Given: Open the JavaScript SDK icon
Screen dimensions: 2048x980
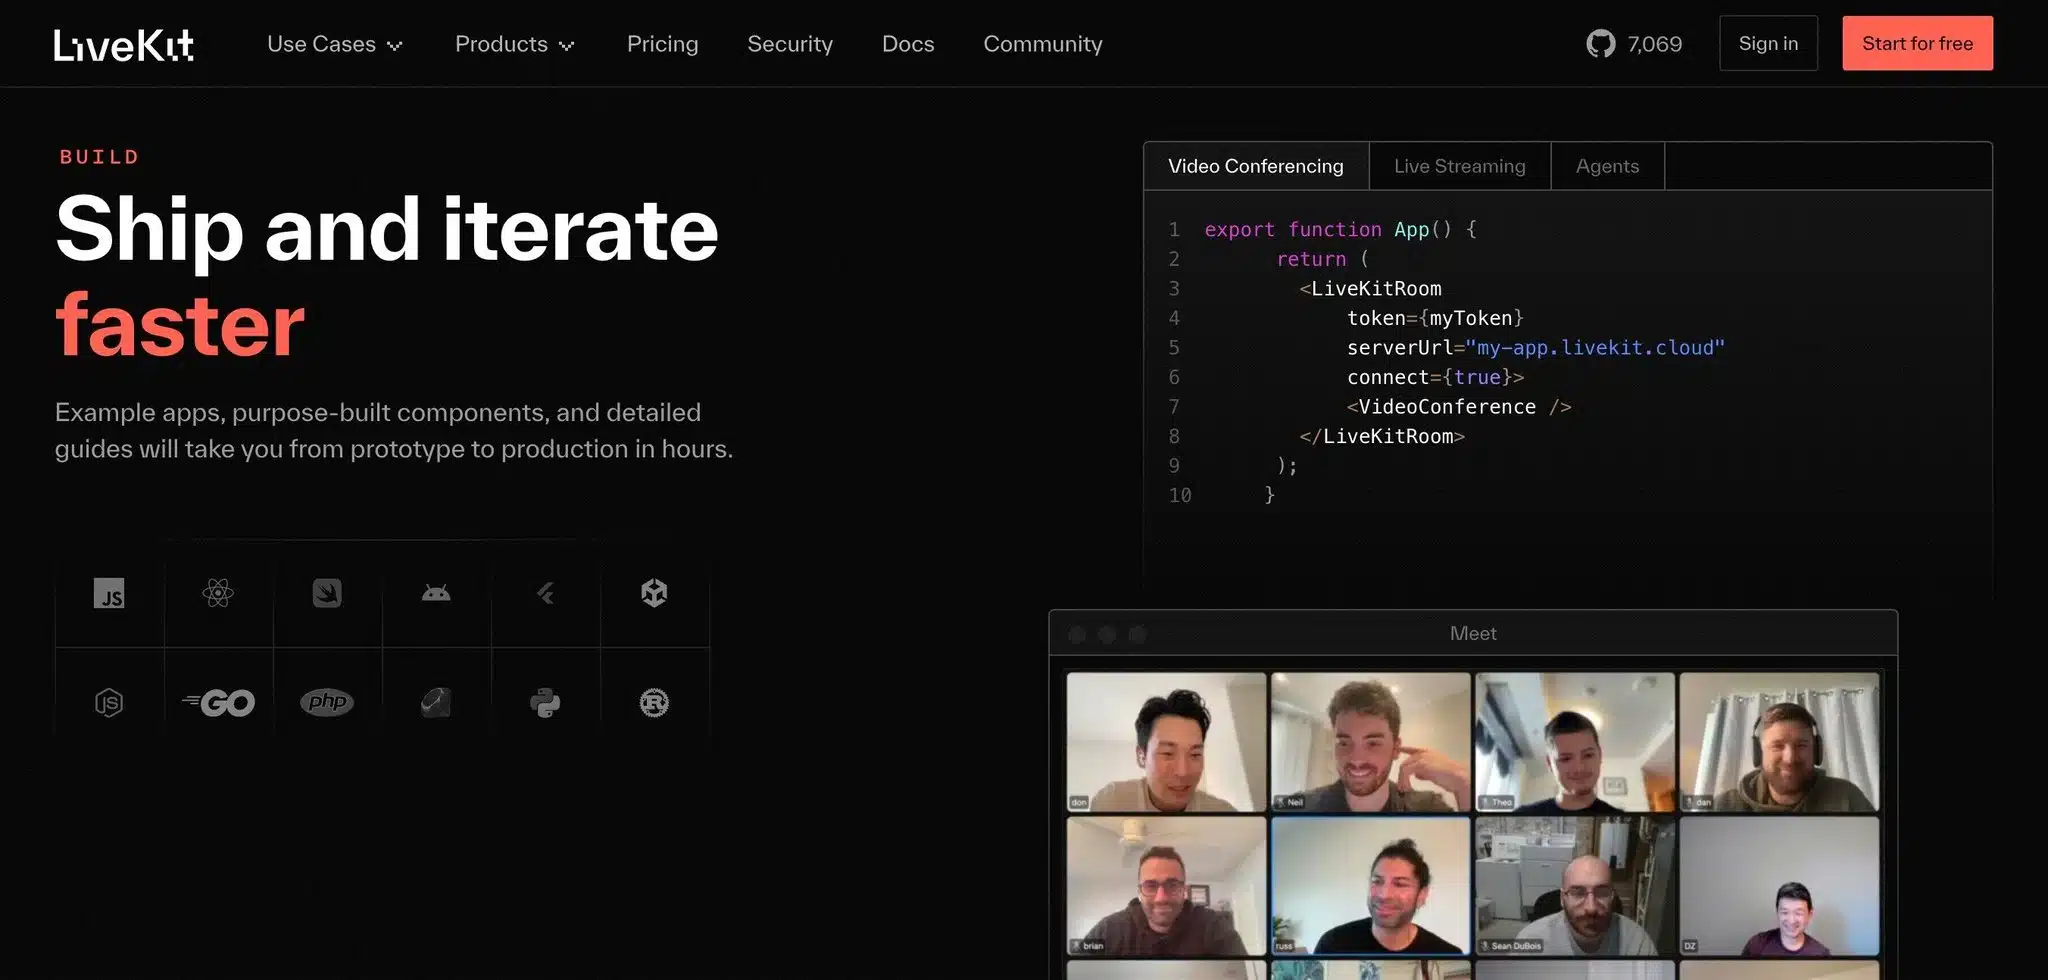Looking at the screenshot, I should click(109, 594).
